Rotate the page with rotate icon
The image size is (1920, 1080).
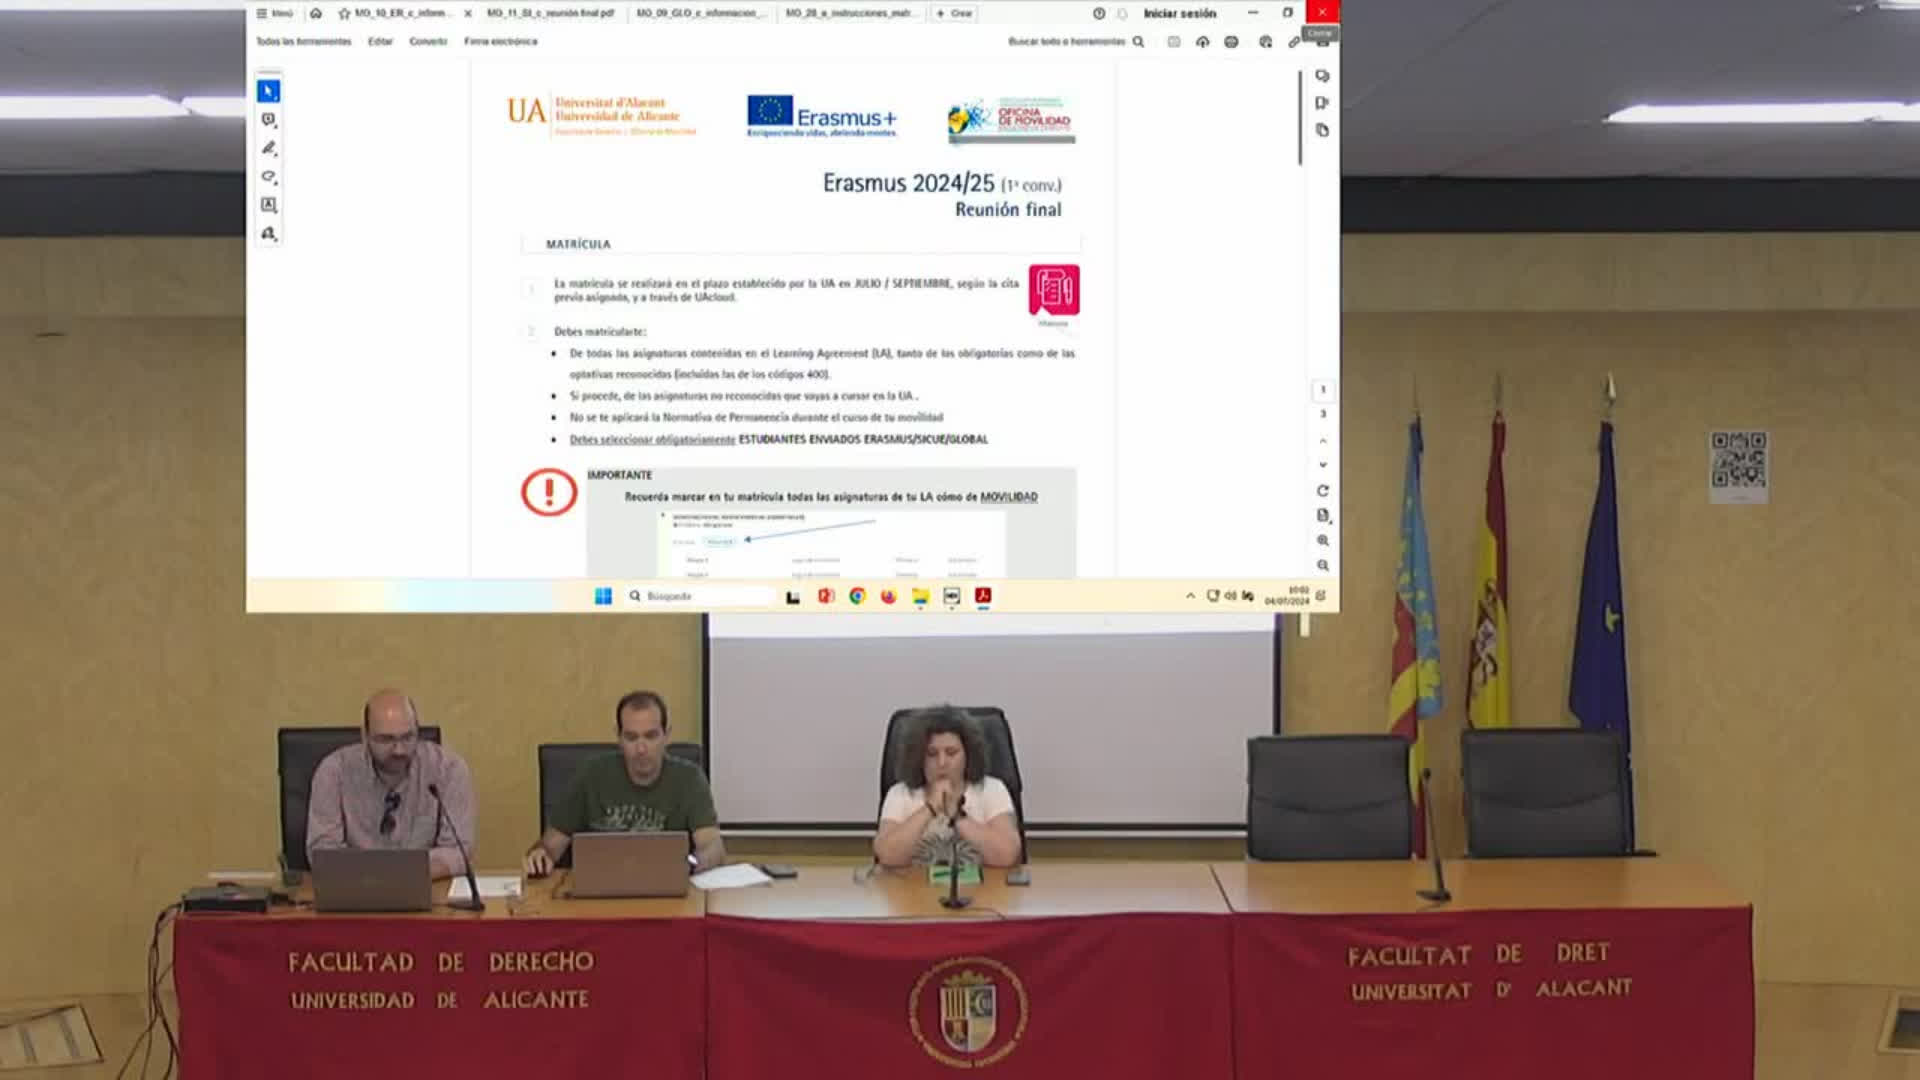click(x=1323, y=491)
